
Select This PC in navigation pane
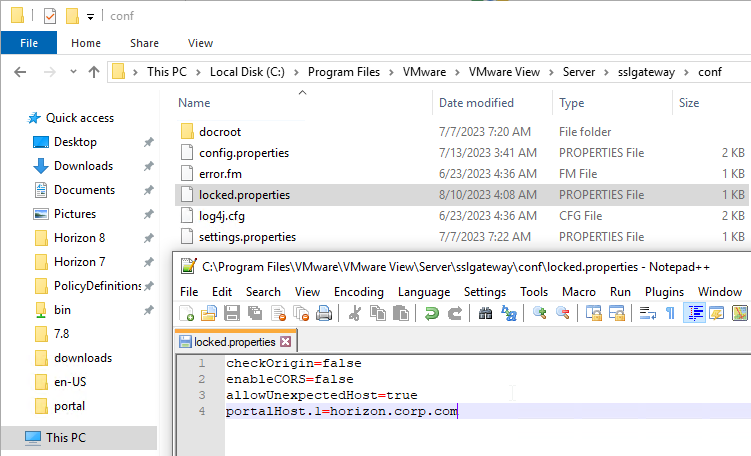tap(66, 438)
